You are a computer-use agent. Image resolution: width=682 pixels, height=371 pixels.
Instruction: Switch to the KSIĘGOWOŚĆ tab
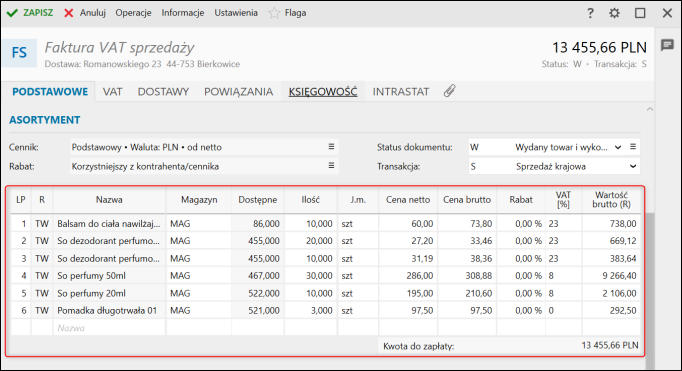323,92
